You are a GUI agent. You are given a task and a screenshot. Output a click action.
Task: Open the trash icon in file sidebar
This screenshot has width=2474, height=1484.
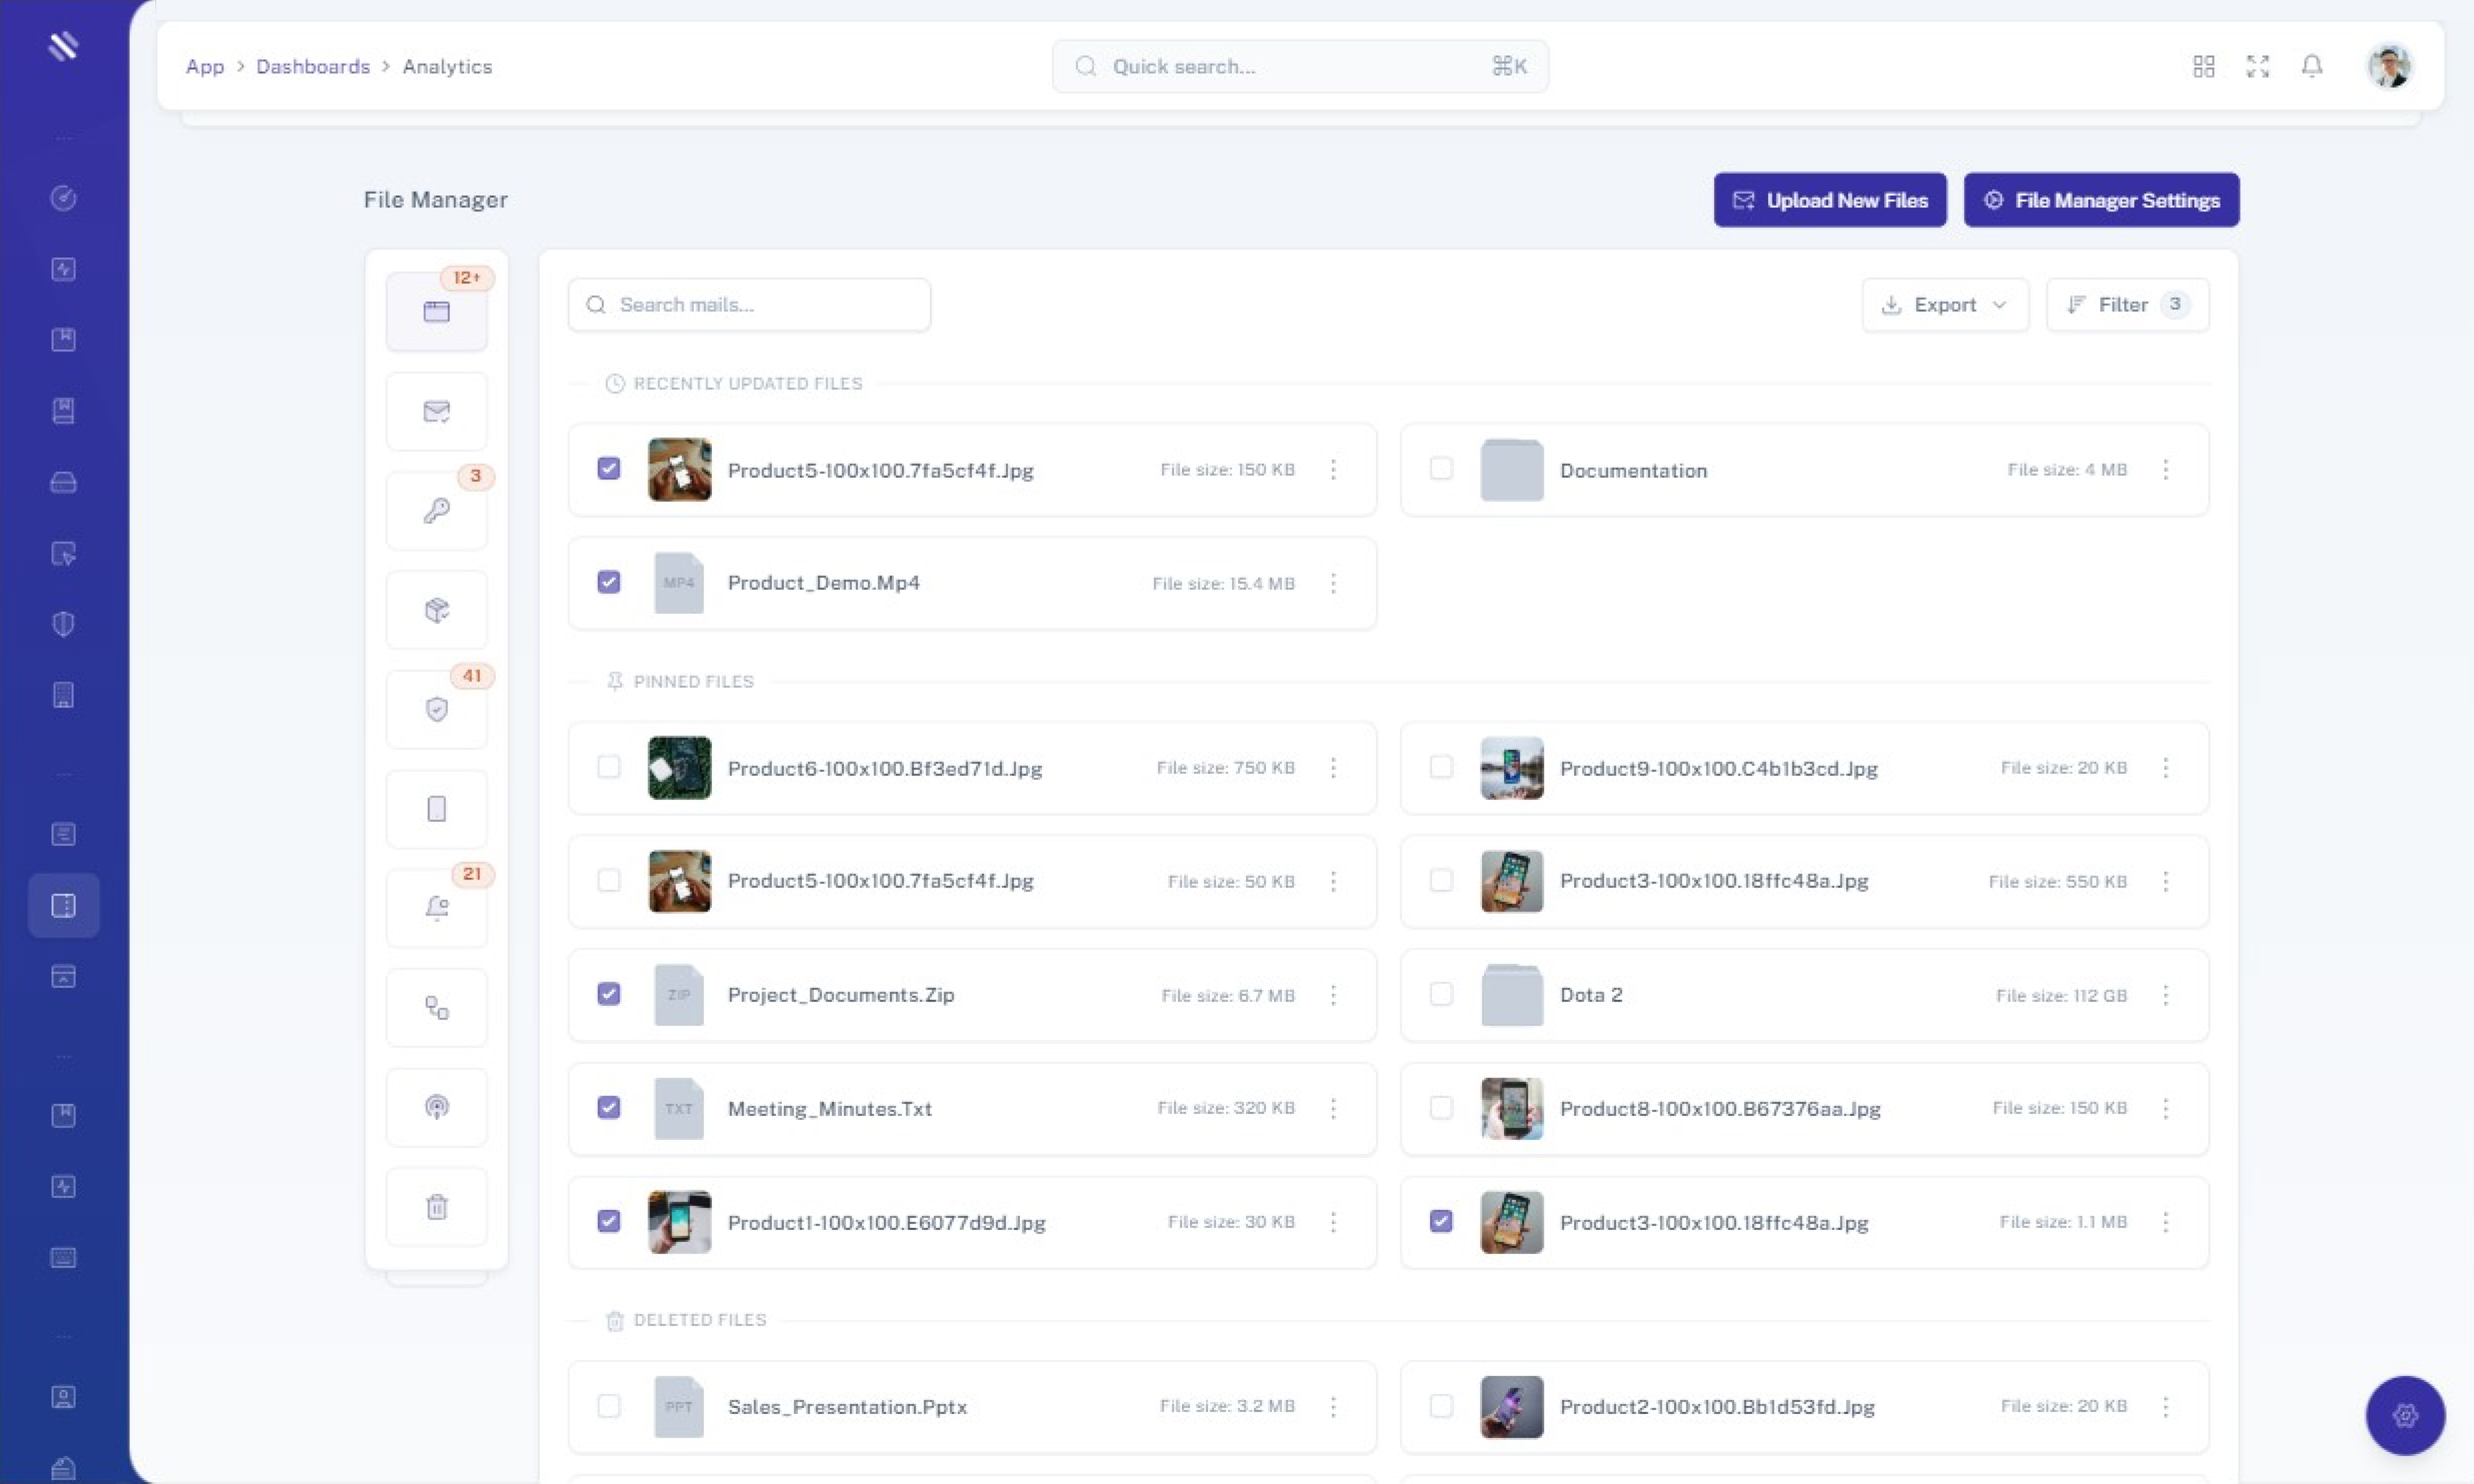437,1206
